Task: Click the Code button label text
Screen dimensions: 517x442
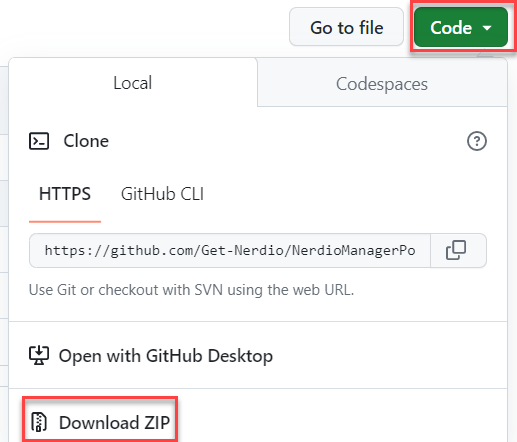Action: coord(451,28)
